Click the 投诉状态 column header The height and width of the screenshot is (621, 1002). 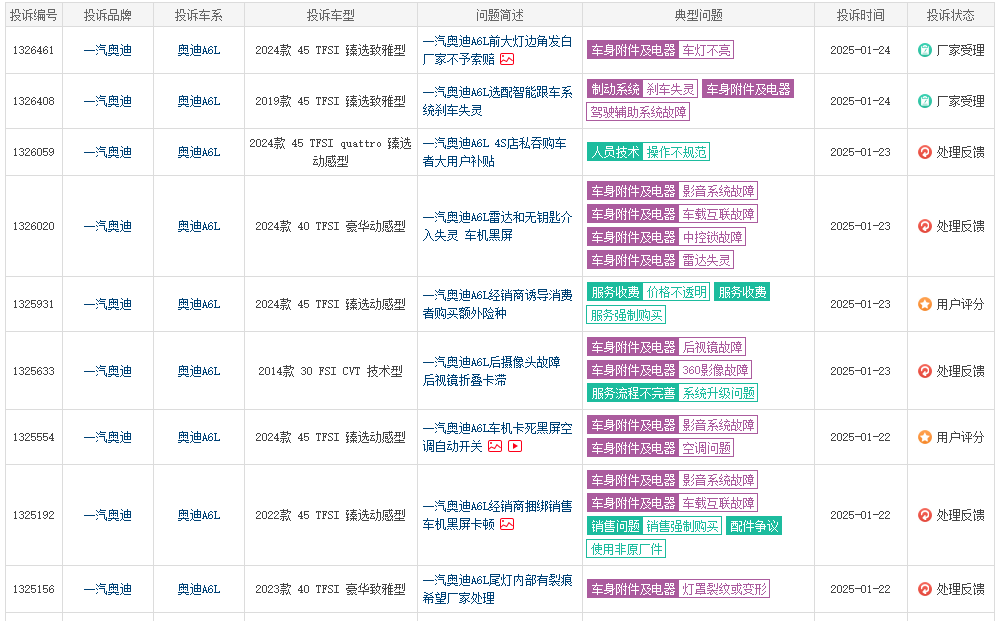(950, 15)
